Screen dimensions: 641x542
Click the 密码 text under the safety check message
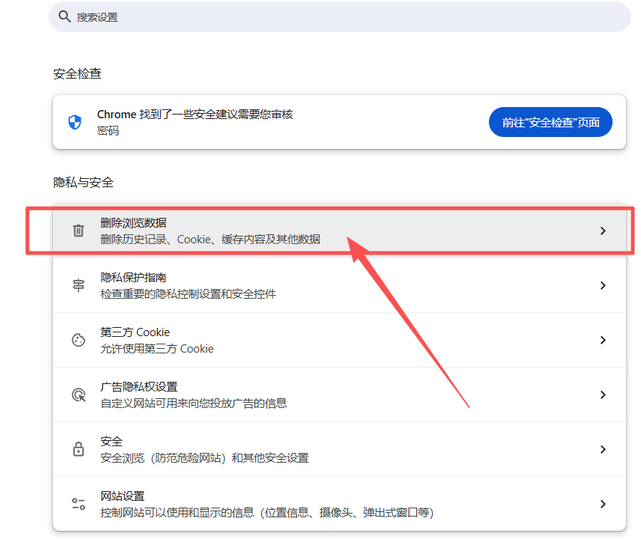tap(108, 131)
